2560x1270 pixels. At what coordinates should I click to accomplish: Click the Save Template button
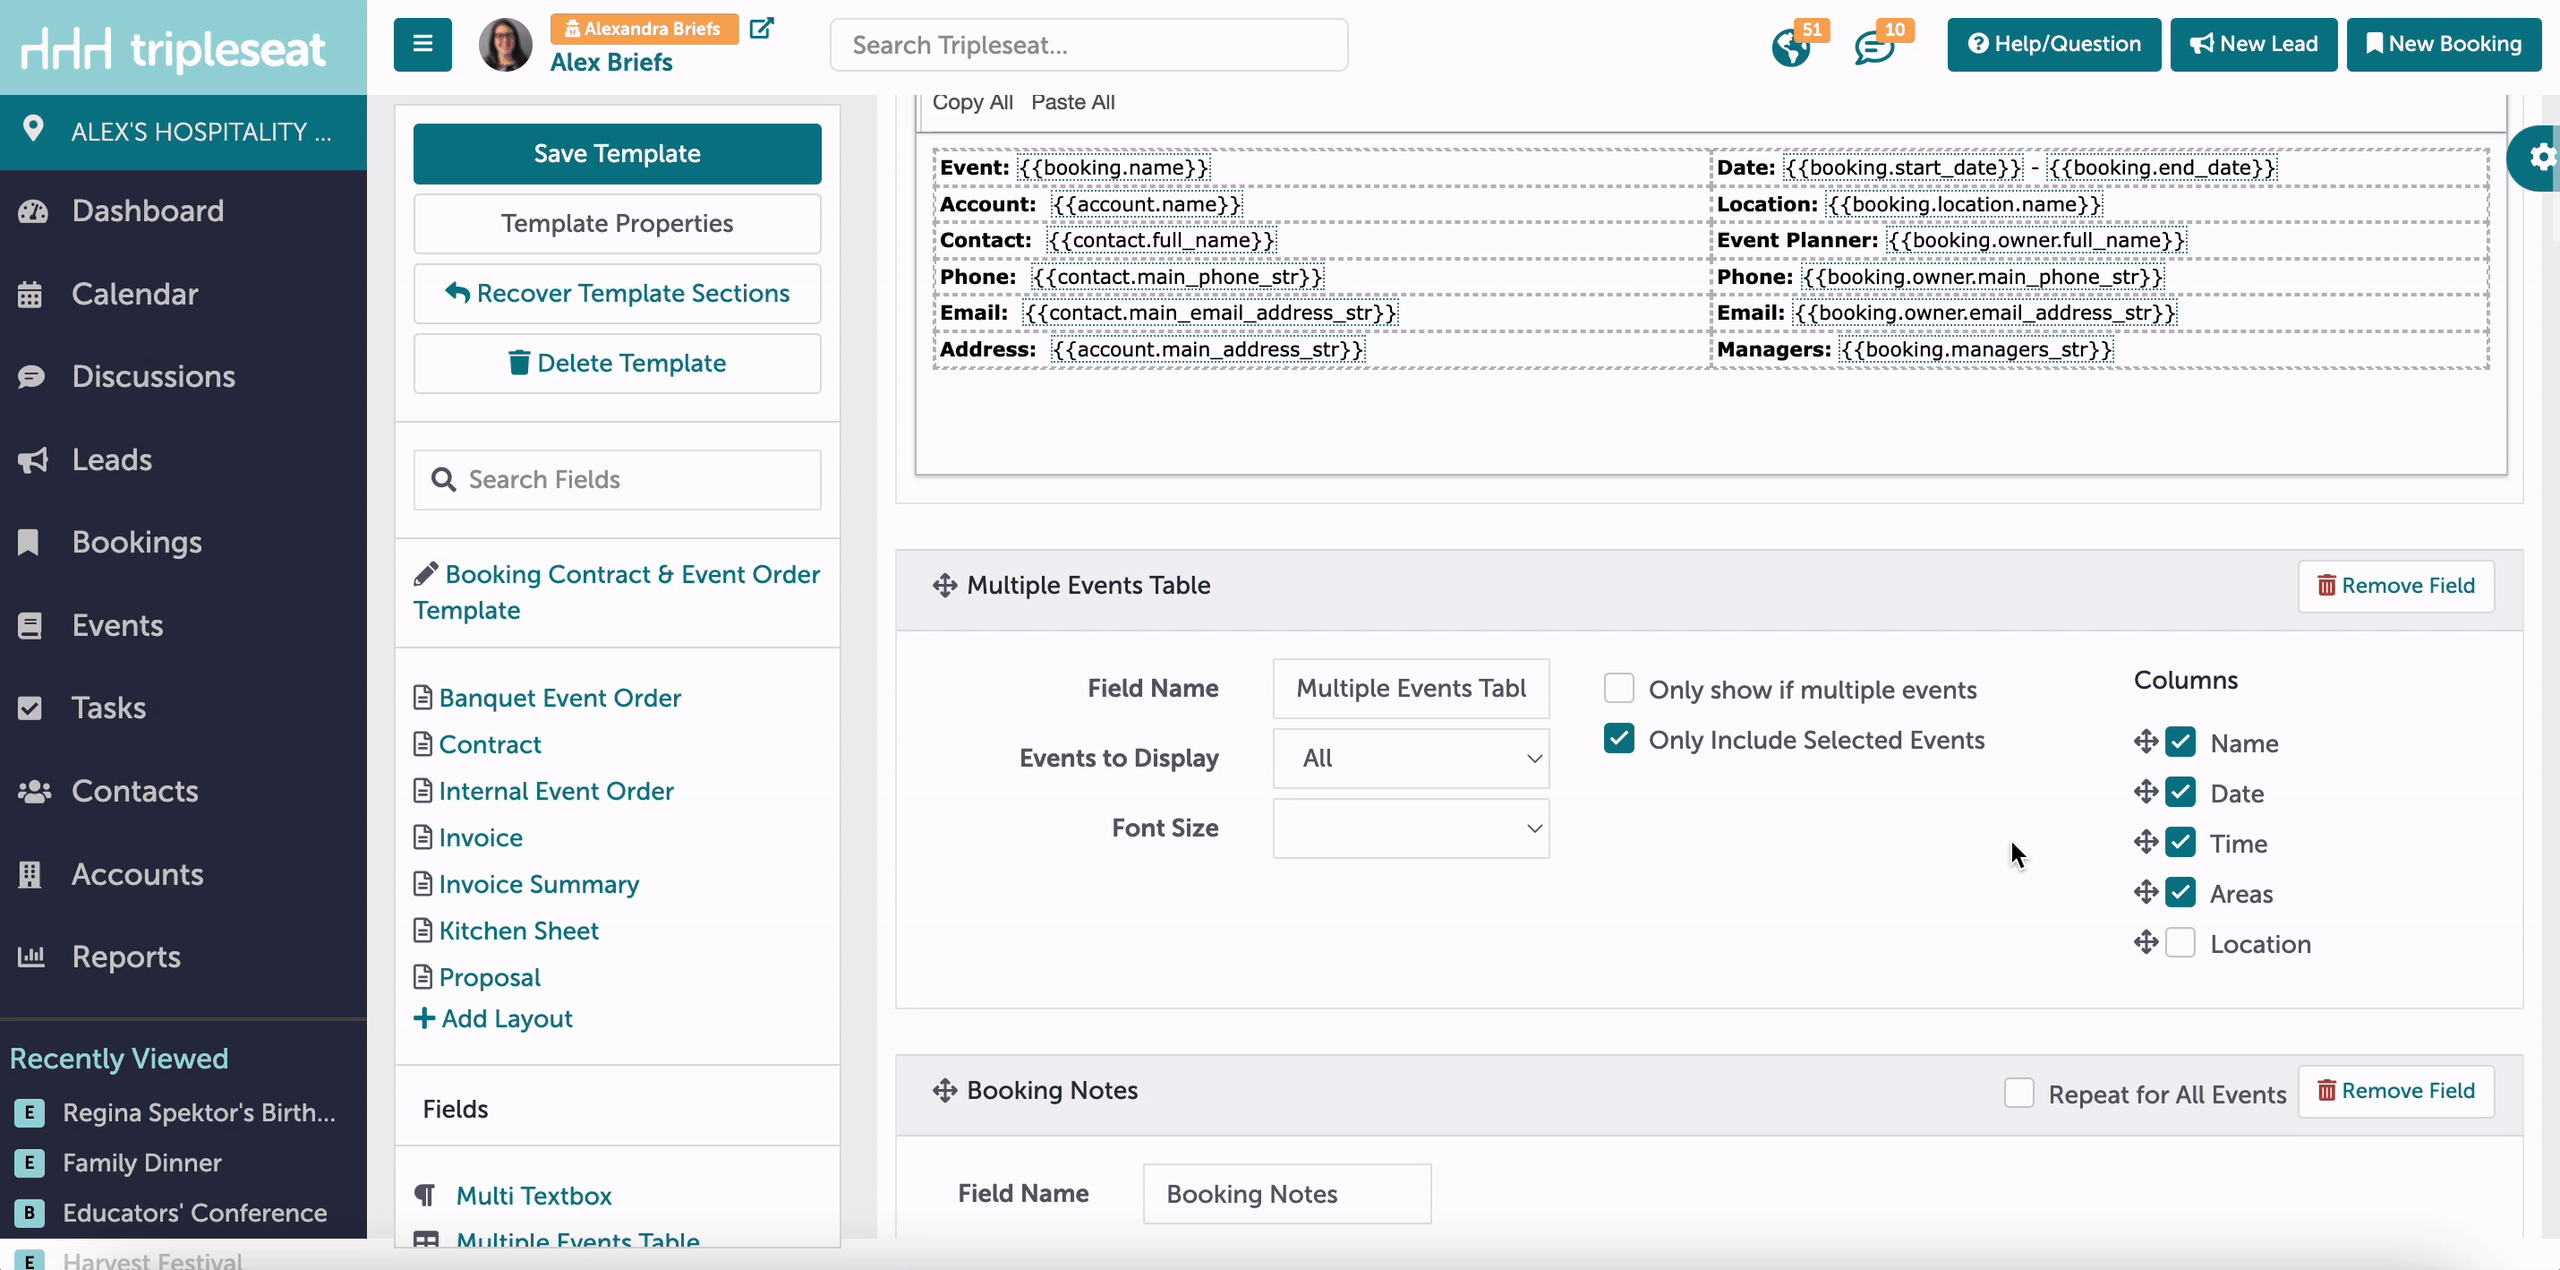(617, 154)
